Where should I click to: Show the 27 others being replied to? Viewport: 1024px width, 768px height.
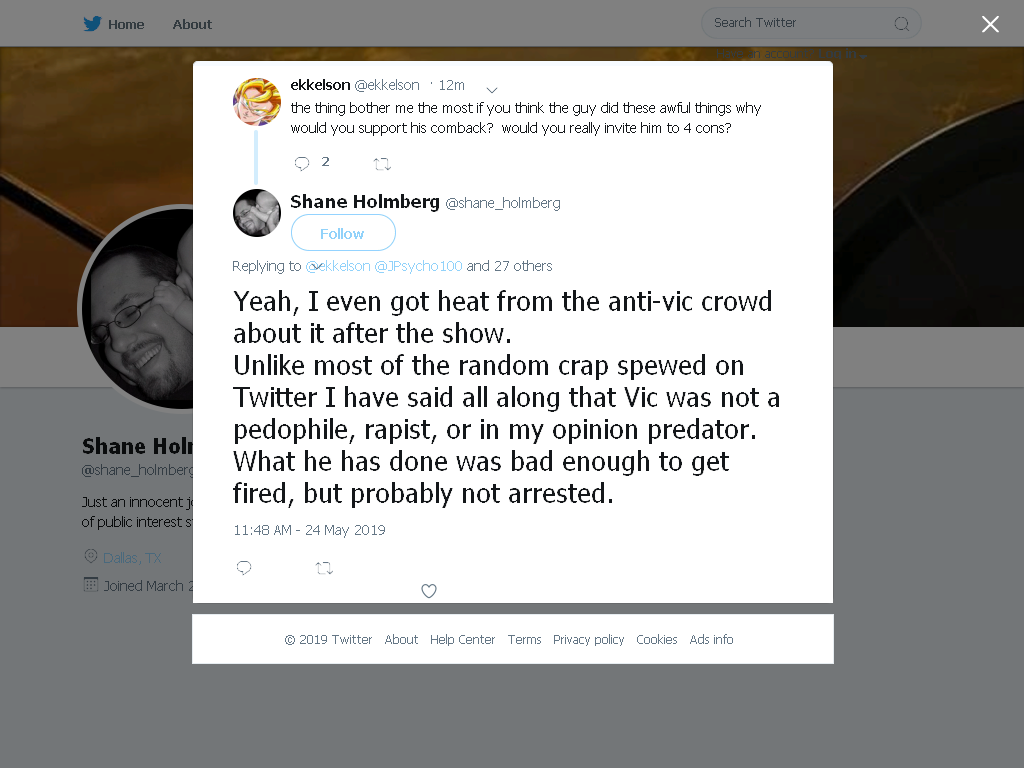pyautogui.click(x=509, y=266)
